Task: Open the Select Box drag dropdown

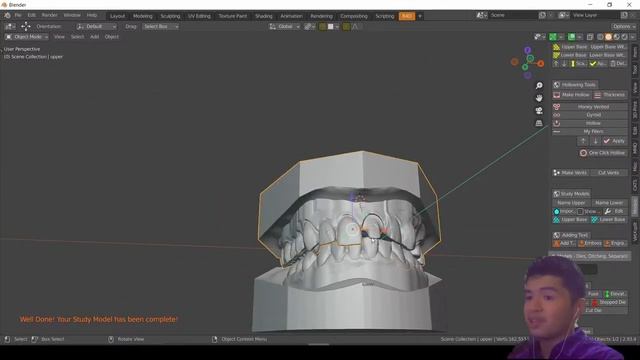Action: pyautogui.click(x=160, y=27)
